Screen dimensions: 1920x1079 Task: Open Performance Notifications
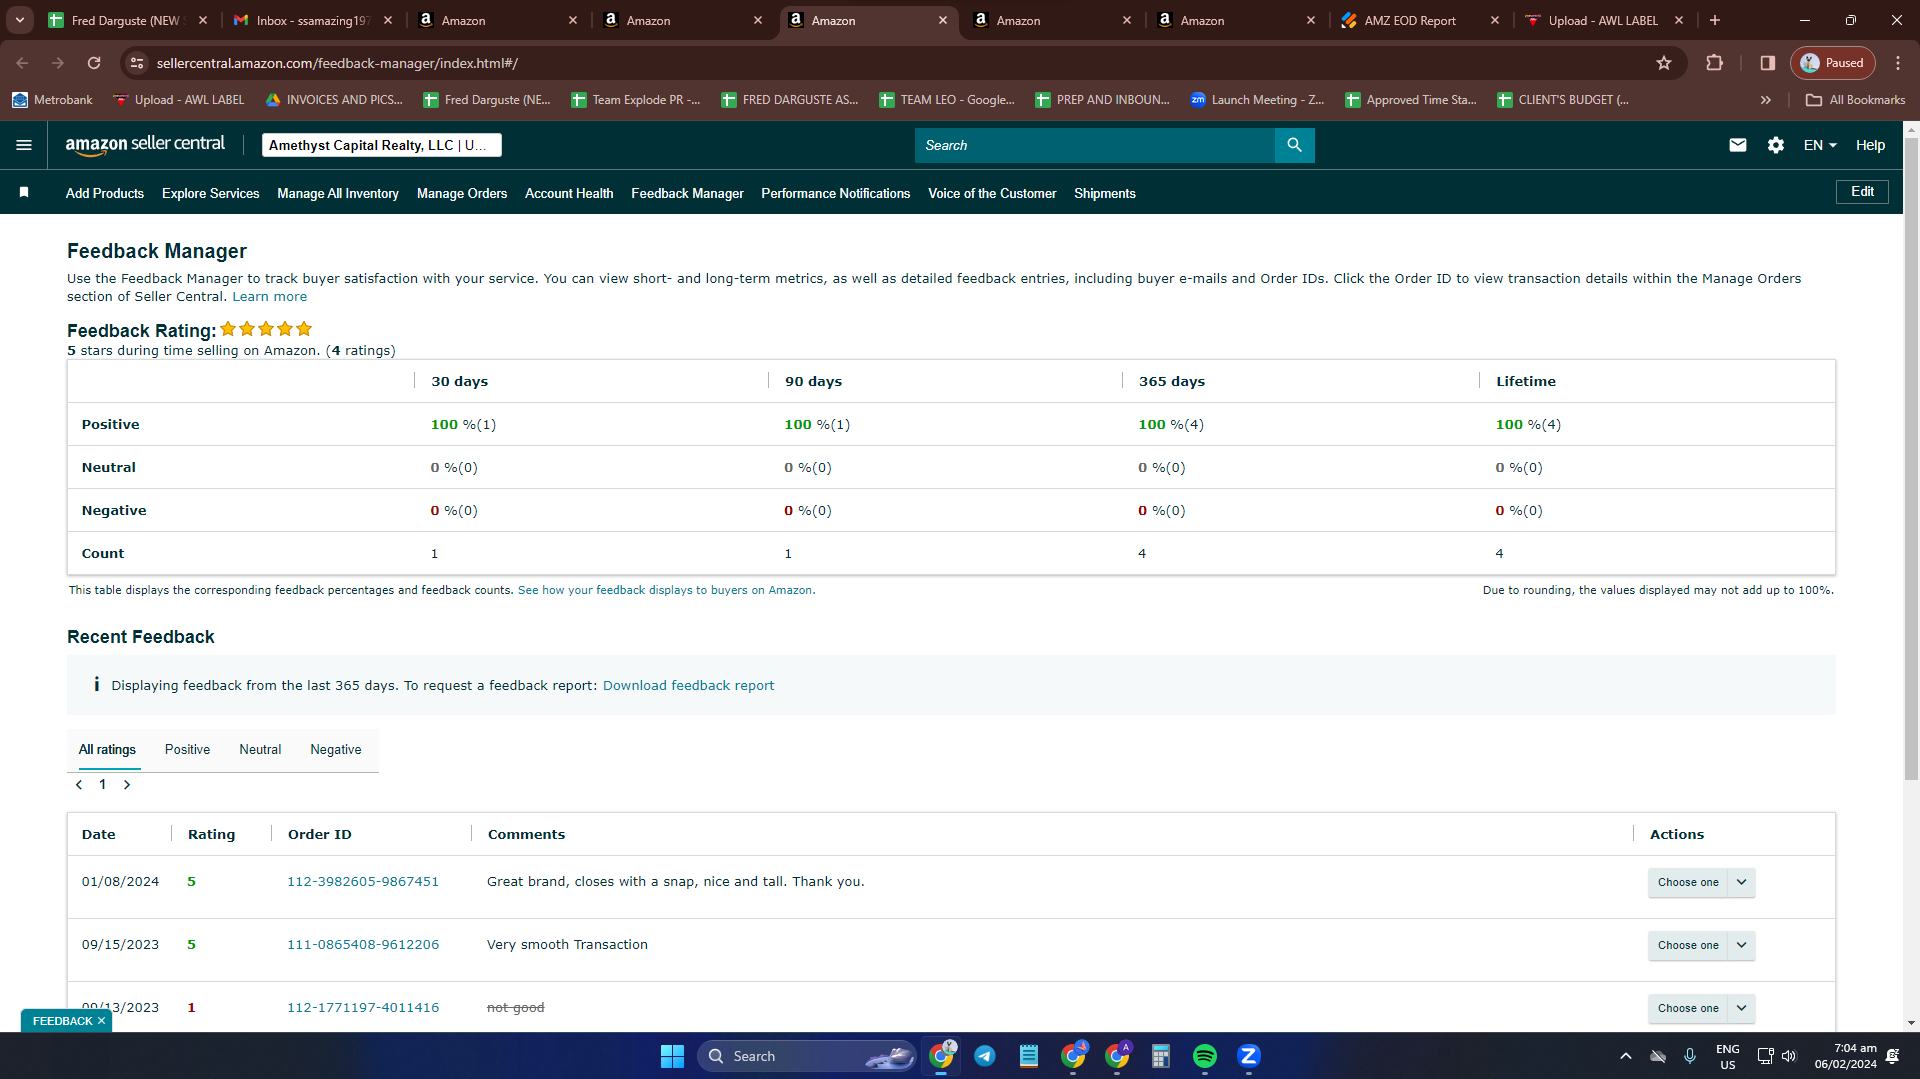coord(835,193)
